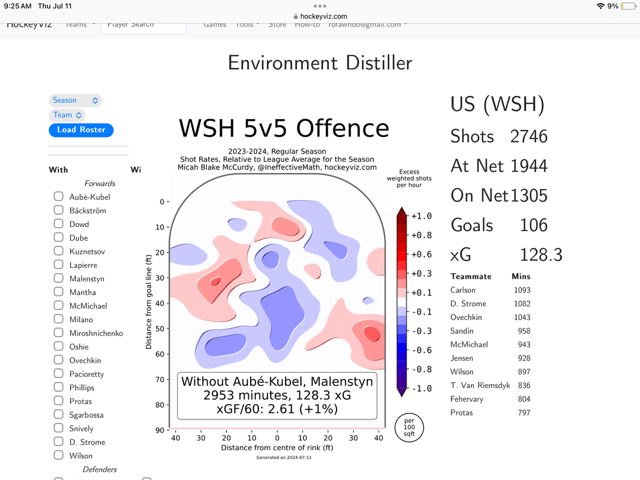Check the D. Strome checkbox
The image size is (640, 480).
[58, 441]
